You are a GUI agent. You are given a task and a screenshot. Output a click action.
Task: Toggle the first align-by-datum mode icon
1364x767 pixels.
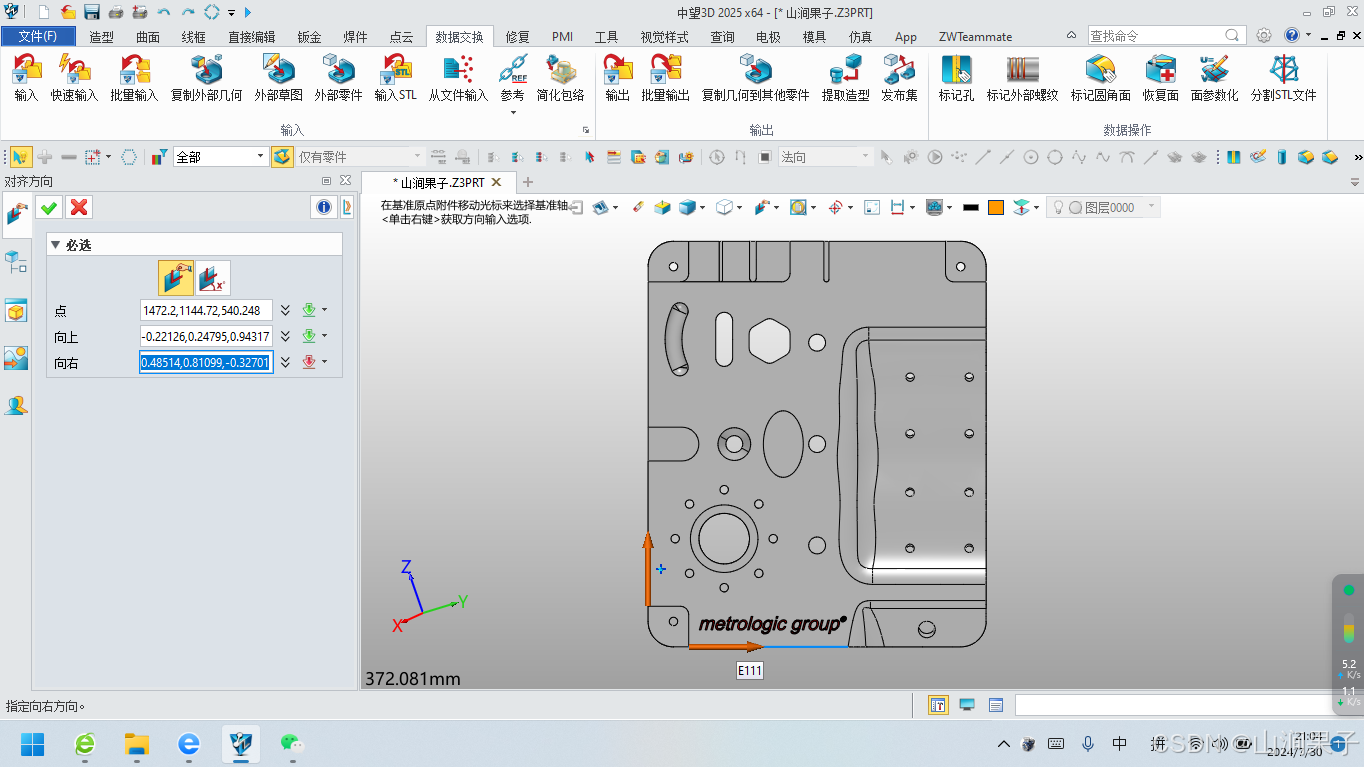(x=175, y=276)
